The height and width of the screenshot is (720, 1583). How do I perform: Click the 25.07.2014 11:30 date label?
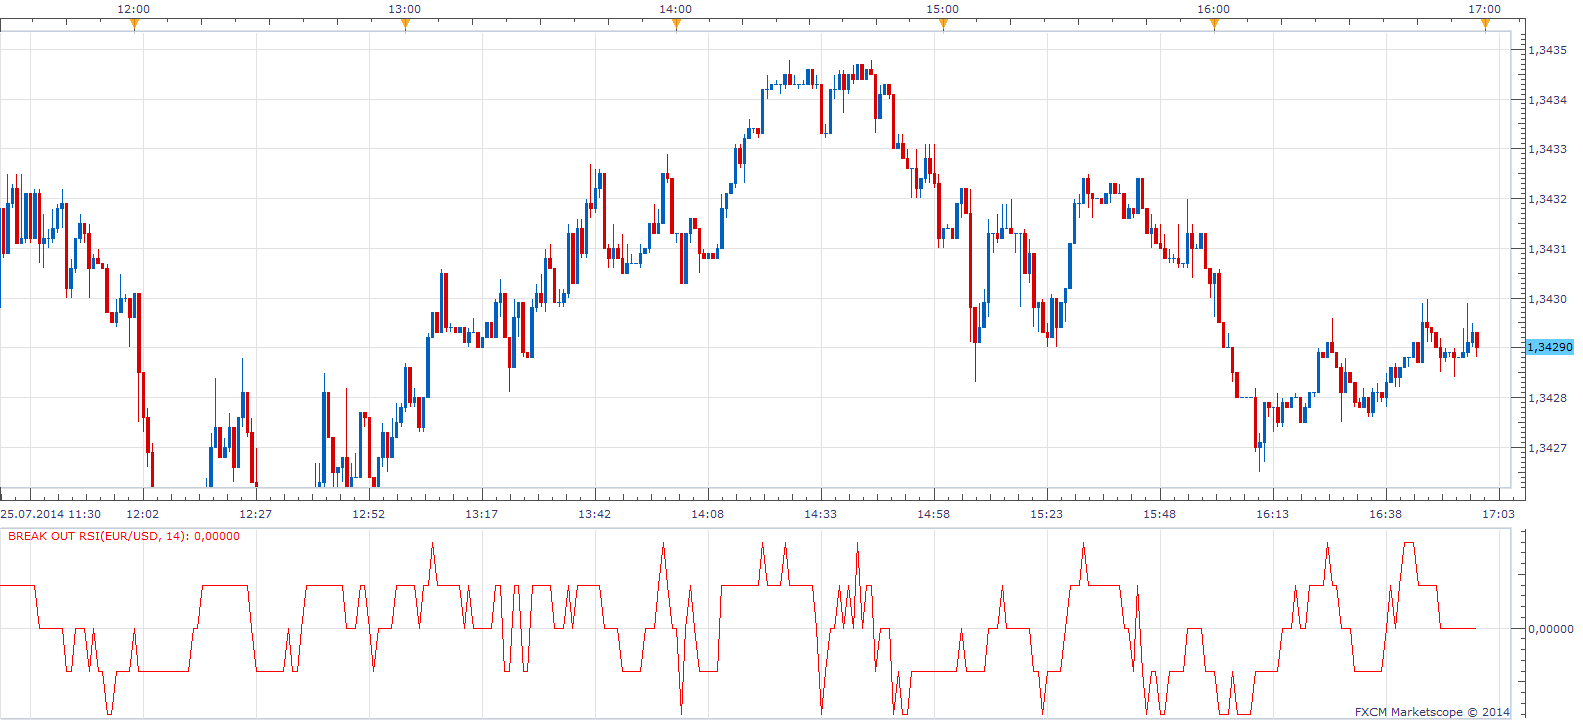[x=51, y=514]
